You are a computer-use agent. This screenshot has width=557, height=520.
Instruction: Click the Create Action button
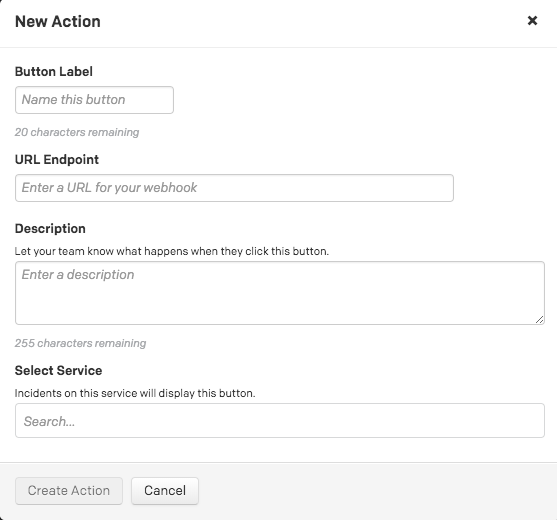pyautogui.click(x=69, y=491)
